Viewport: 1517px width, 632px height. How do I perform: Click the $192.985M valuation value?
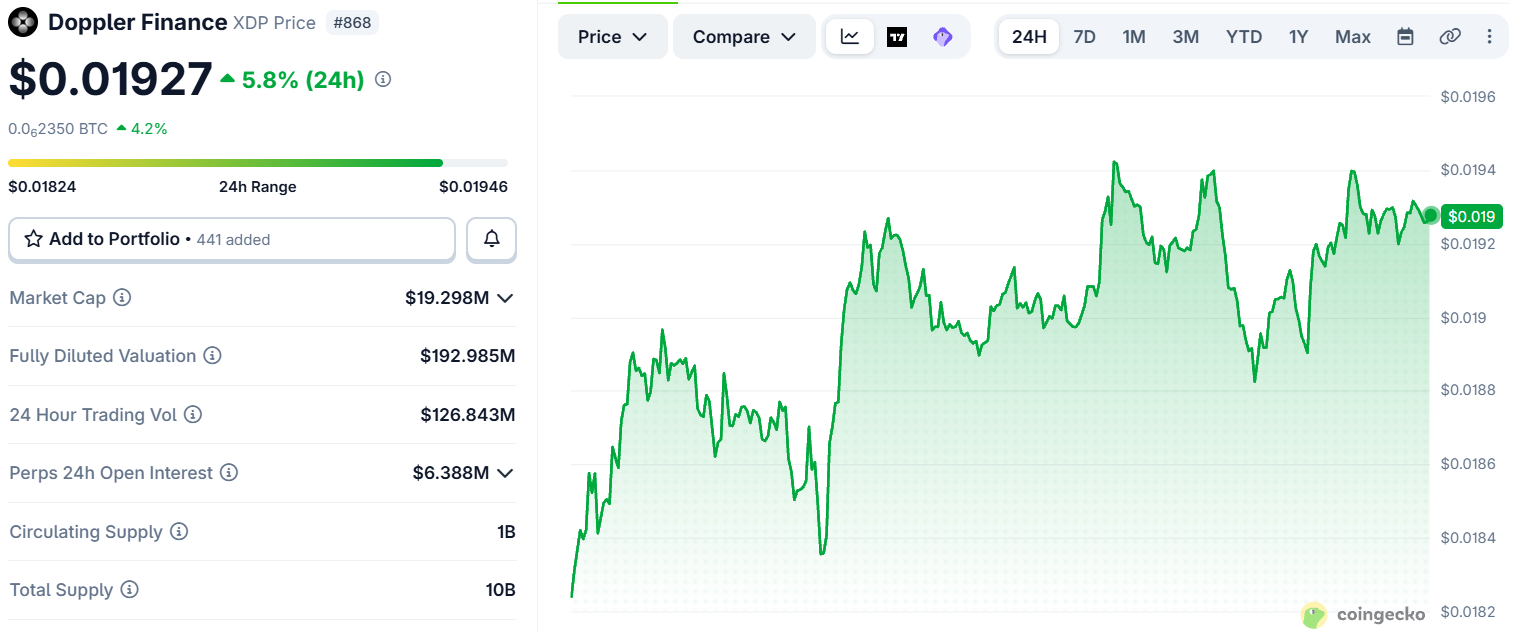coord(467,356)
